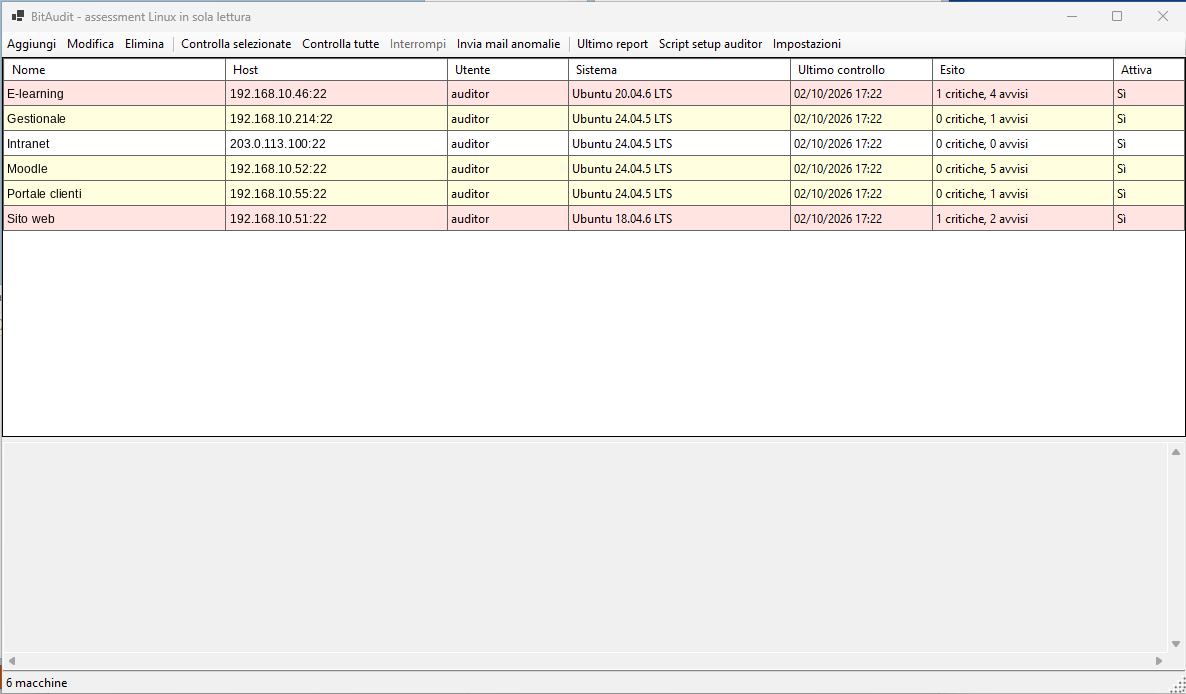
Task: Open Impostazioni settings
Action: pos(806,44)
